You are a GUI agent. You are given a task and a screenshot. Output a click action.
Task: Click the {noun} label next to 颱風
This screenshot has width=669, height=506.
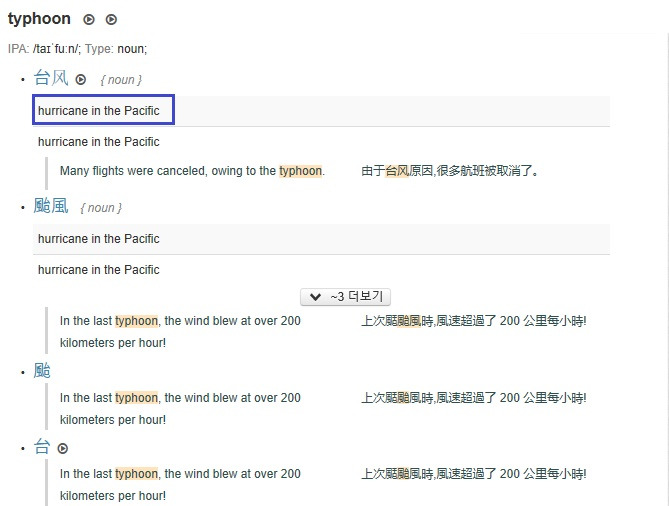click(x=101, y=208)
